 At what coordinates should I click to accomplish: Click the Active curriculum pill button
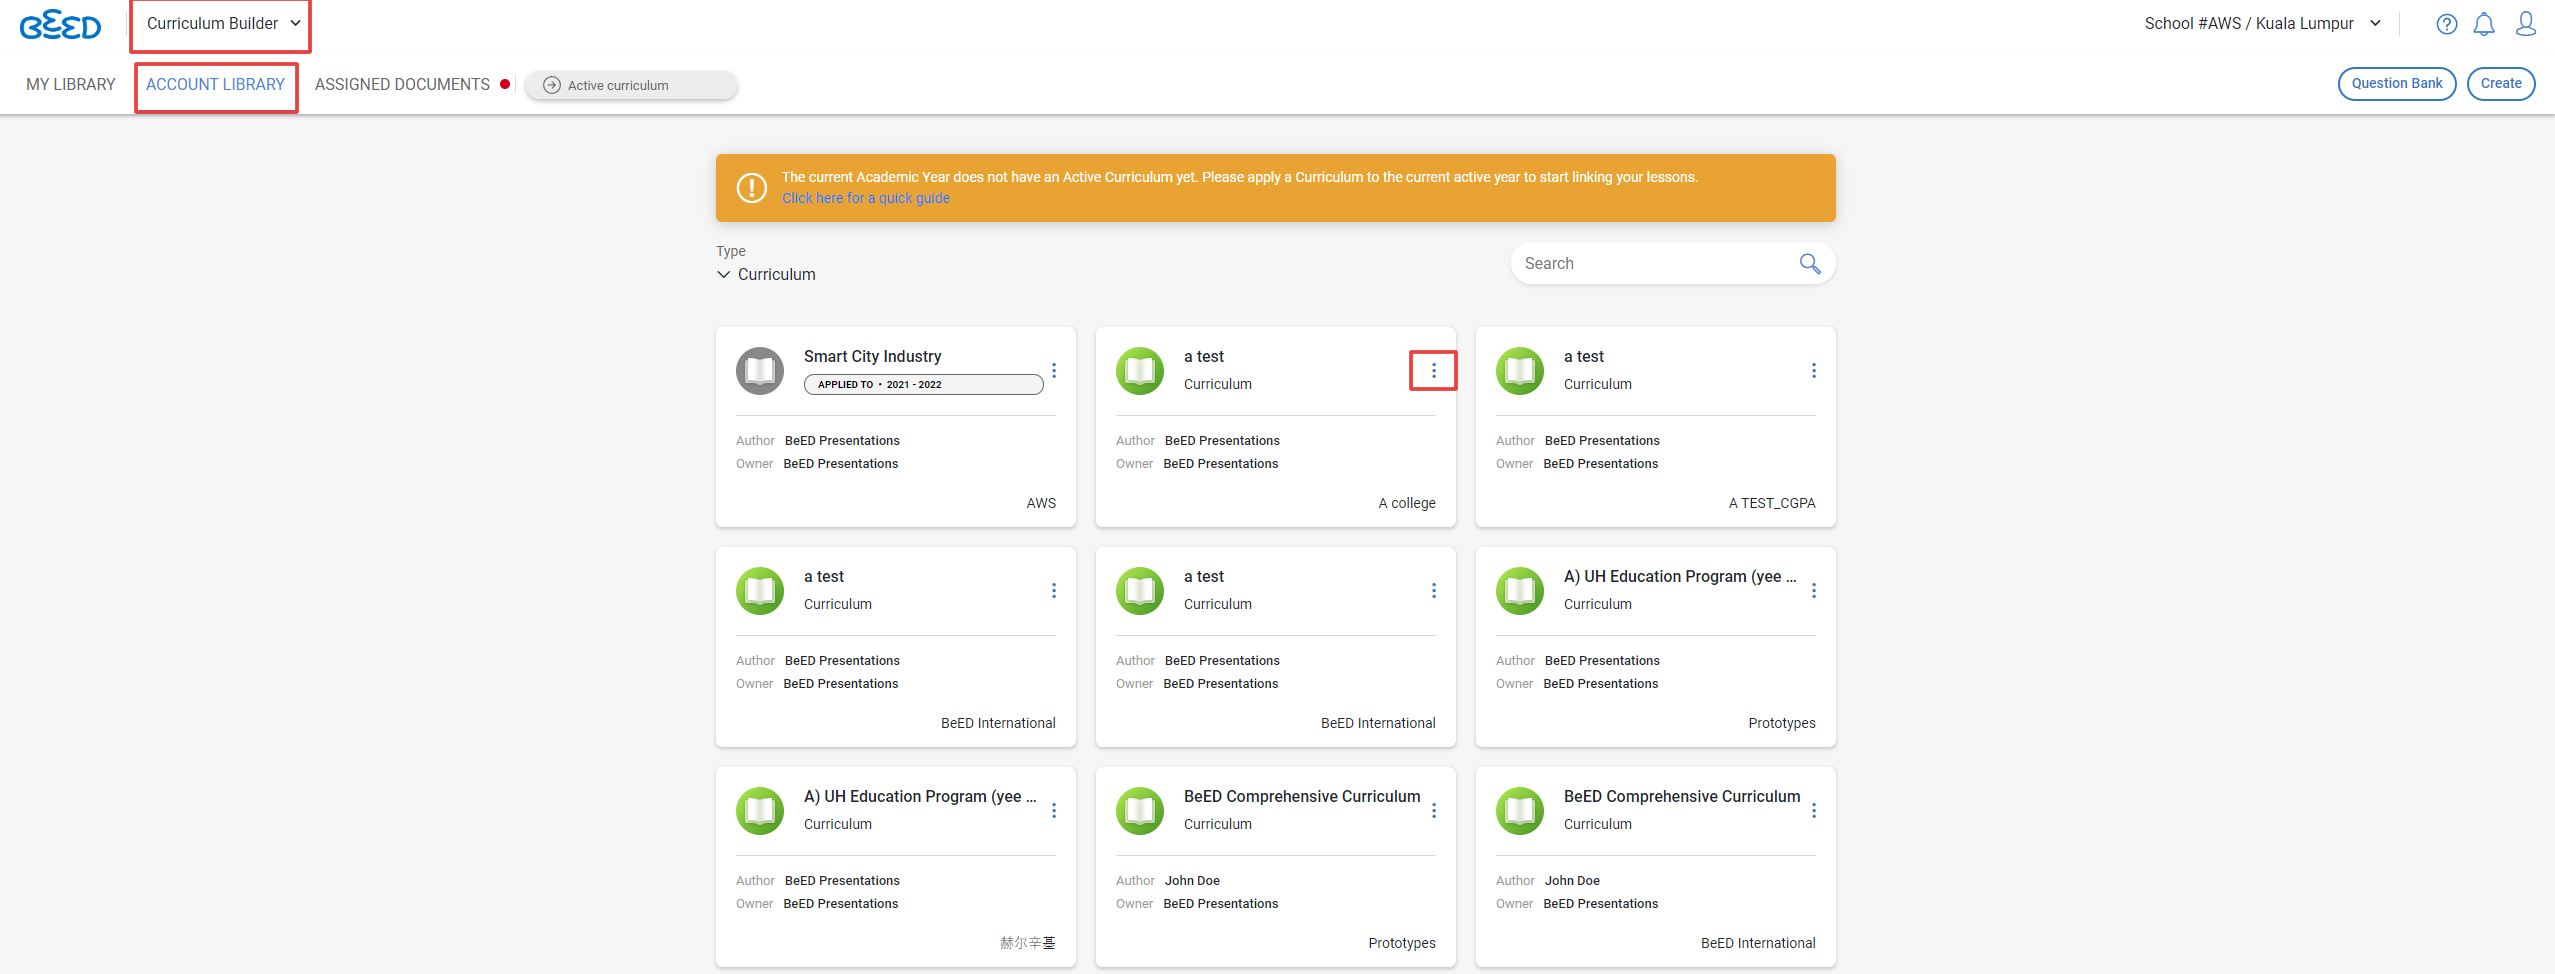pyautogui.click(x=631, y=85)
